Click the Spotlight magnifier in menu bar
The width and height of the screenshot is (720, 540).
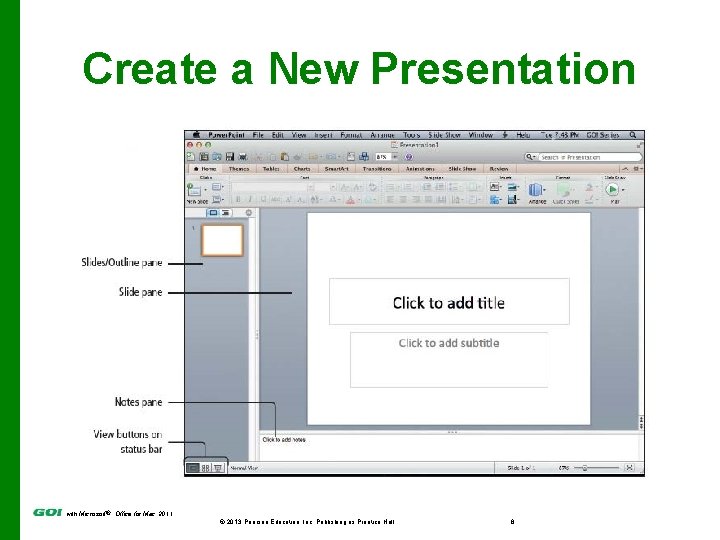click(x=633, y=135)
